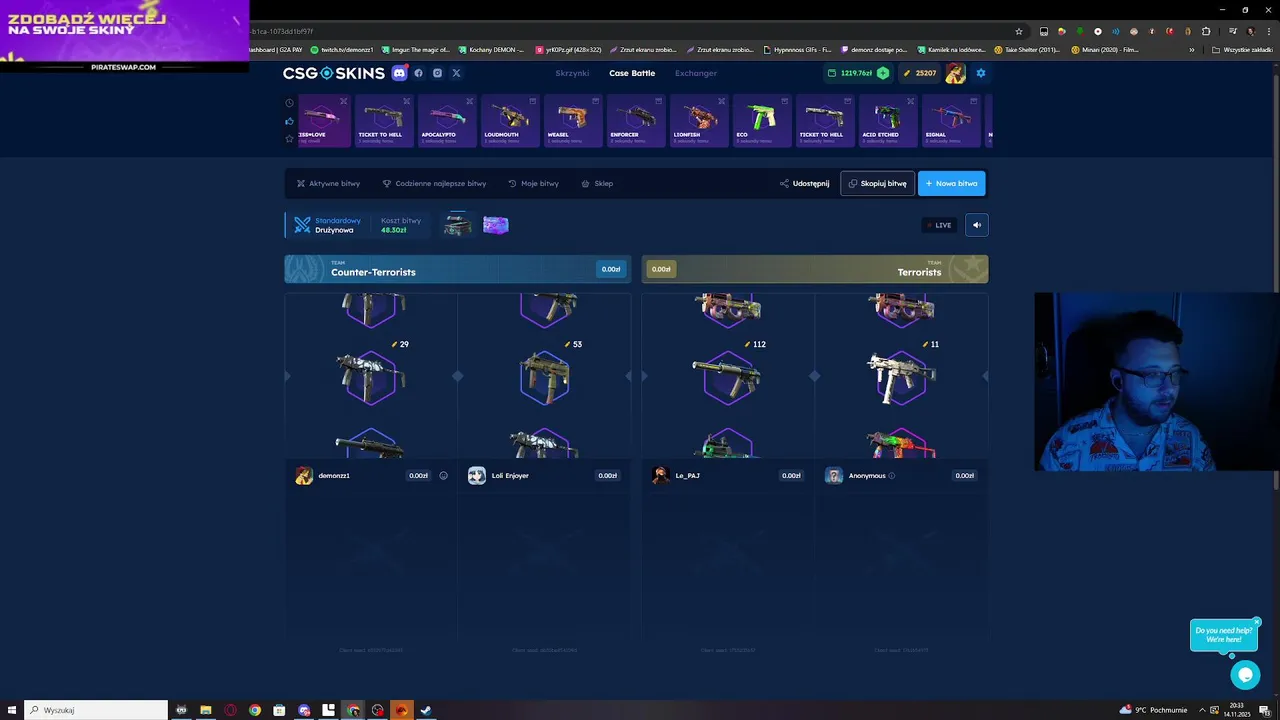1280x720 pixels.
Task: Open the weather widget 9°C Pochmurnie
Action: click(1153, 710)
